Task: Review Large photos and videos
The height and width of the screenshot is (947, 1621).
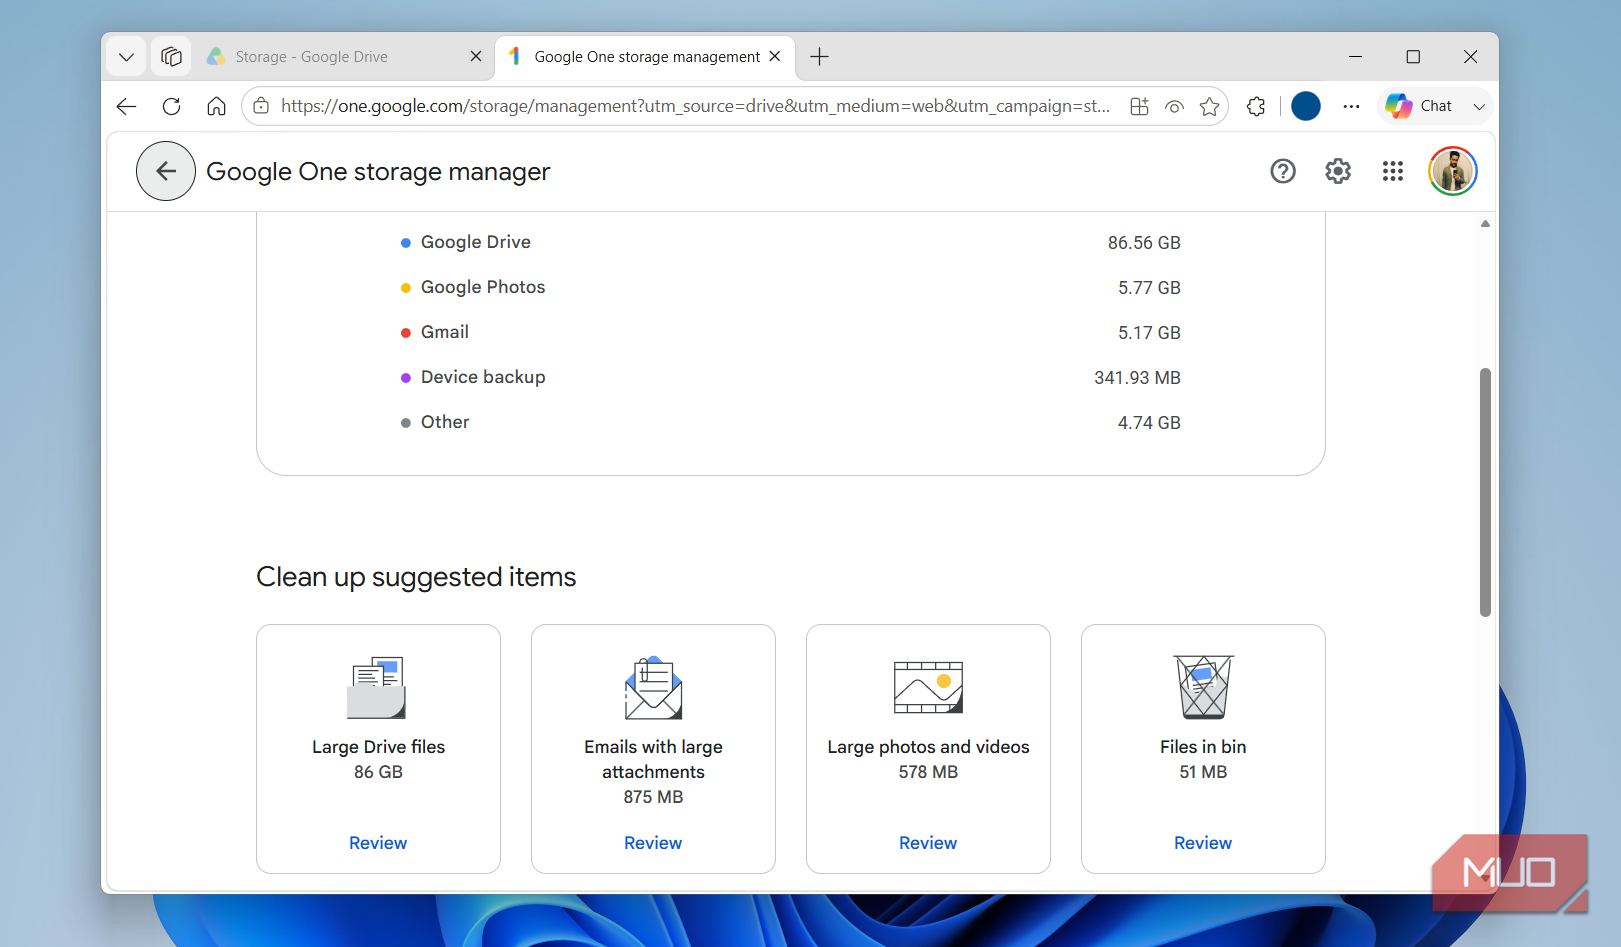Action: 928,843
